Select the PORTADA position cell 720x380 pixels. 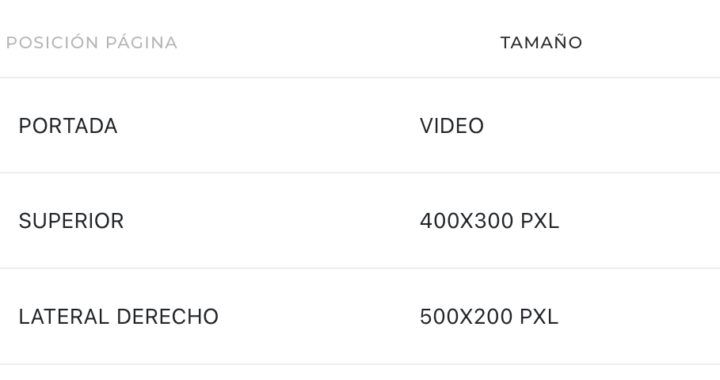tap(68, 126)
